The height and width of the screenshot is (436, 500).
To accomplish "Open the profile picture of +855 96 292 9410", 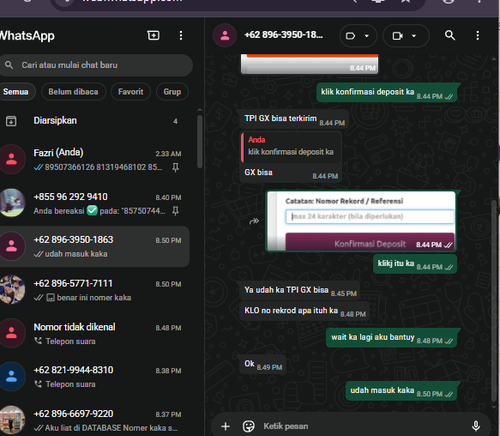I will pos(12,203).
